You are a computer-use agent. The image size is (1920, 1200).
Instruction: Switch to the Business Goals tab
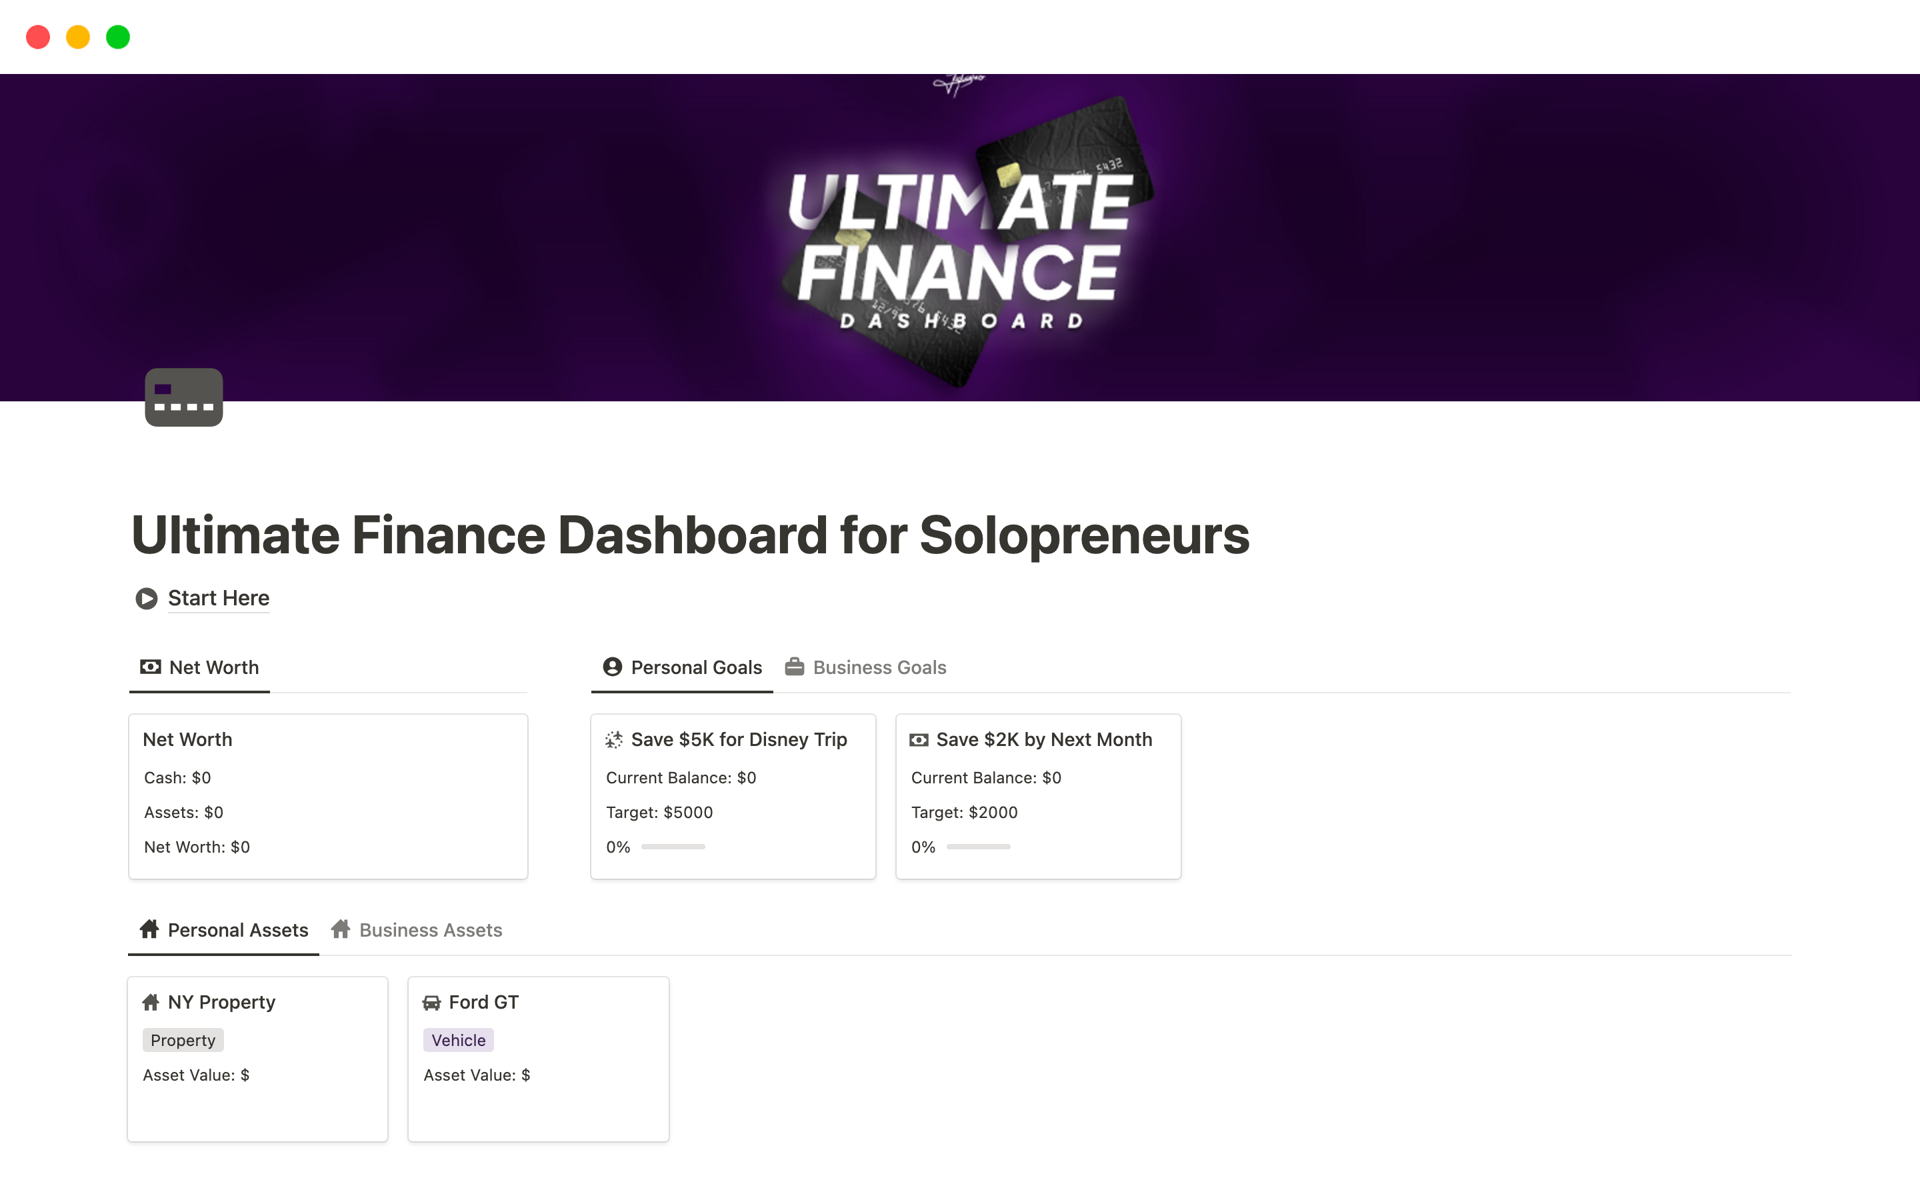(x=878, y=667)
